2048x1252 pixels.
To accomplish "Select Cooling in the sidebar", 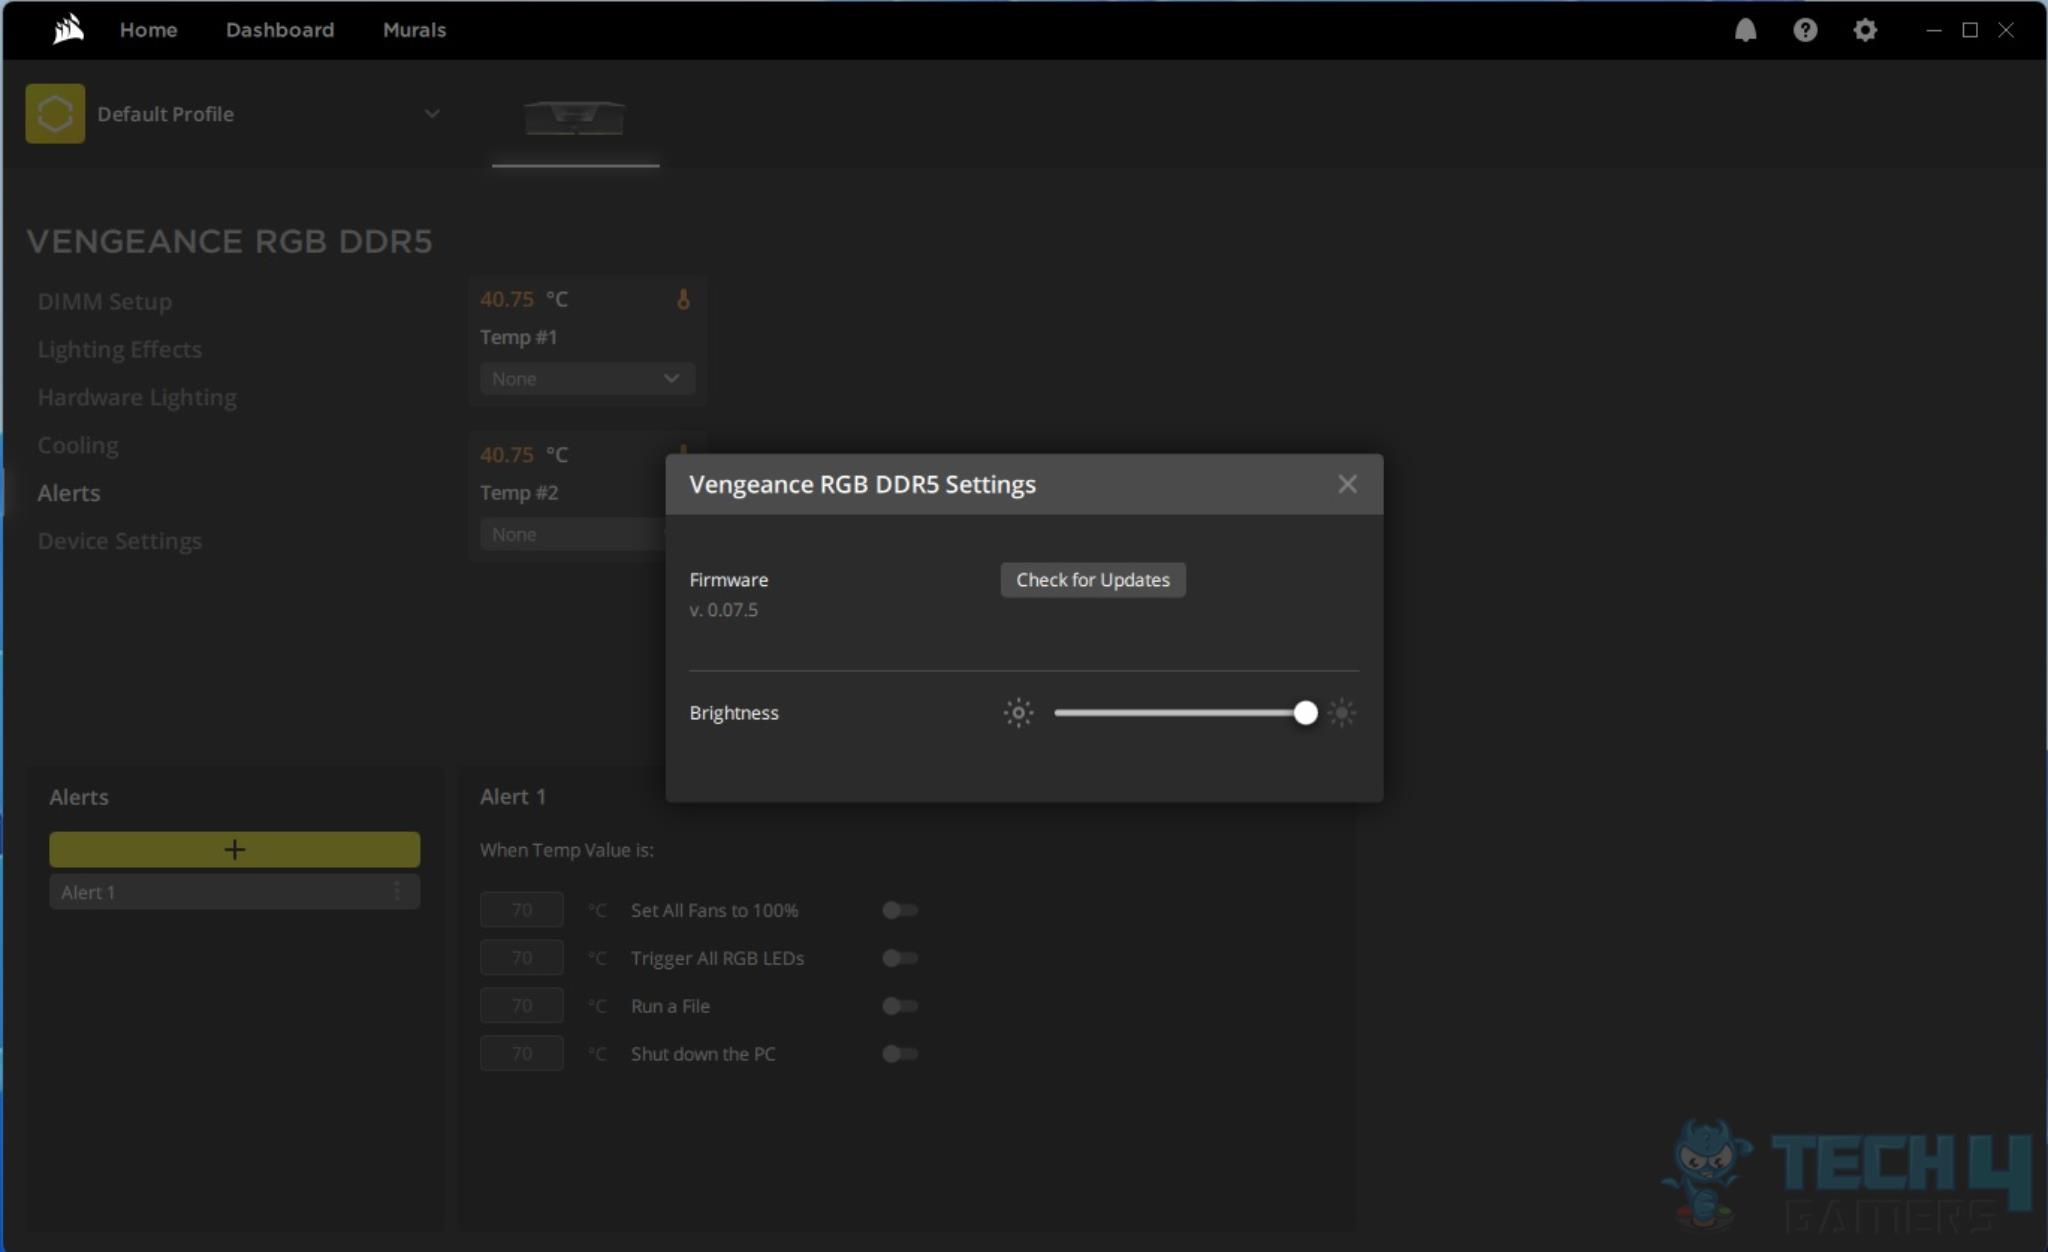I will click(x=78, y=445).
